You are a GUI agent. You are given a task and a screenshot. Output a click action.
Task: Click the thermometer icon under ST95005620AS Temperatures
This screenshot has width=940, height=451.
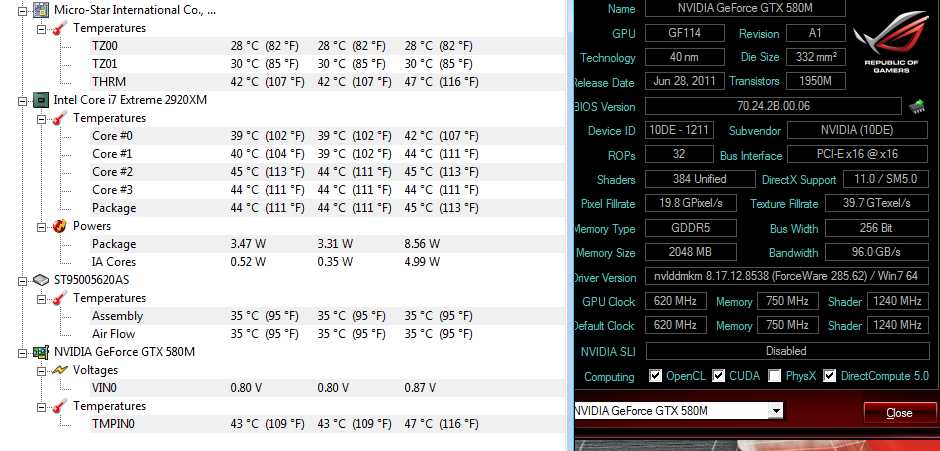pyautogui.click(x=59, y=298)
